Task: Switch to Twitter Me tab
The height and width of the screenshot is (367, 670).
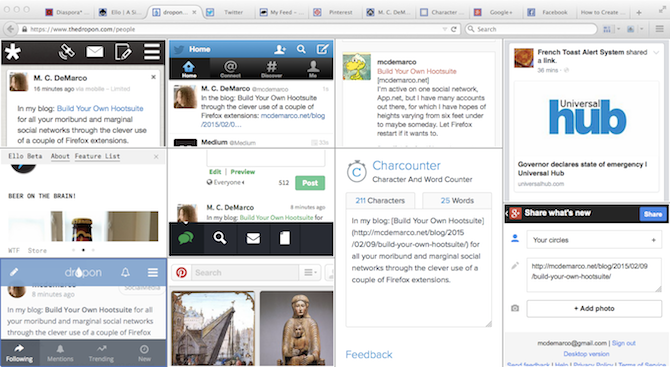Action: [313, 69]
